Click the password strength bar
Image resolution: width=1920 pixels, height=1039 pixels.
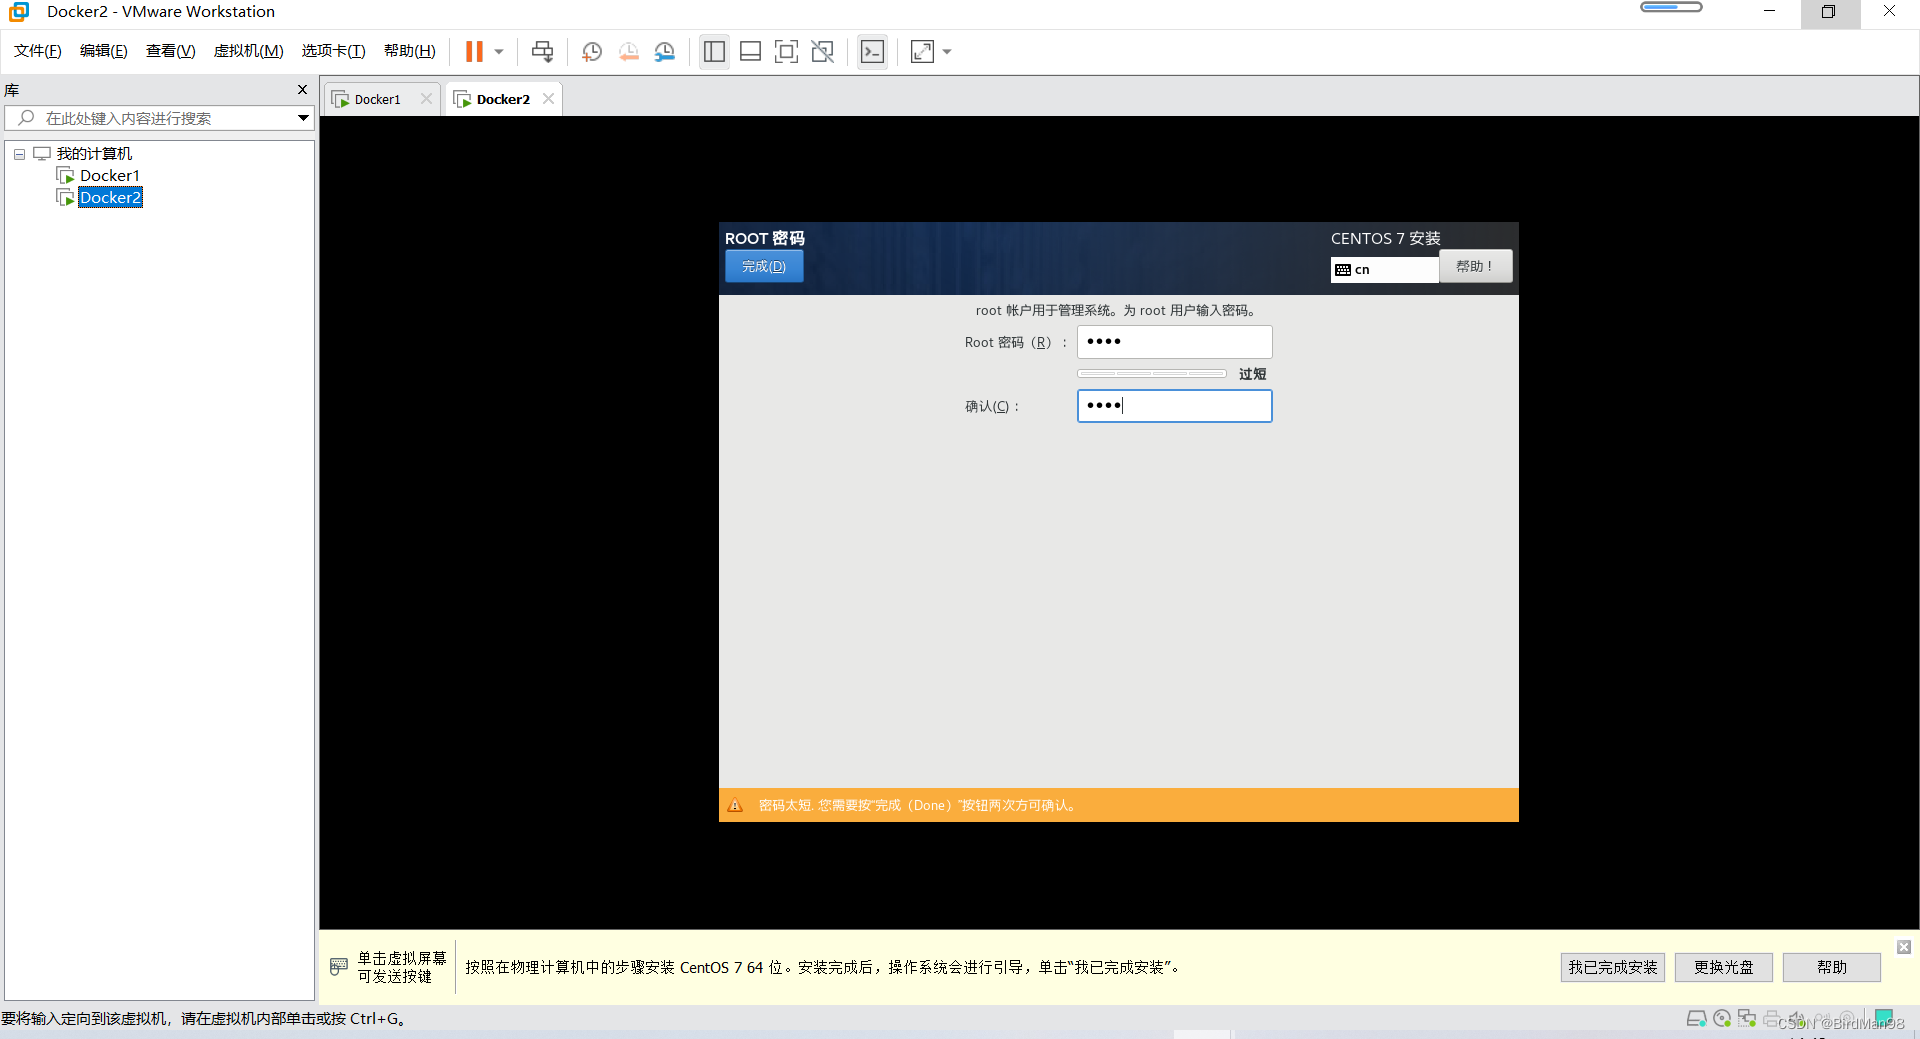click(x=1152, y=374)
